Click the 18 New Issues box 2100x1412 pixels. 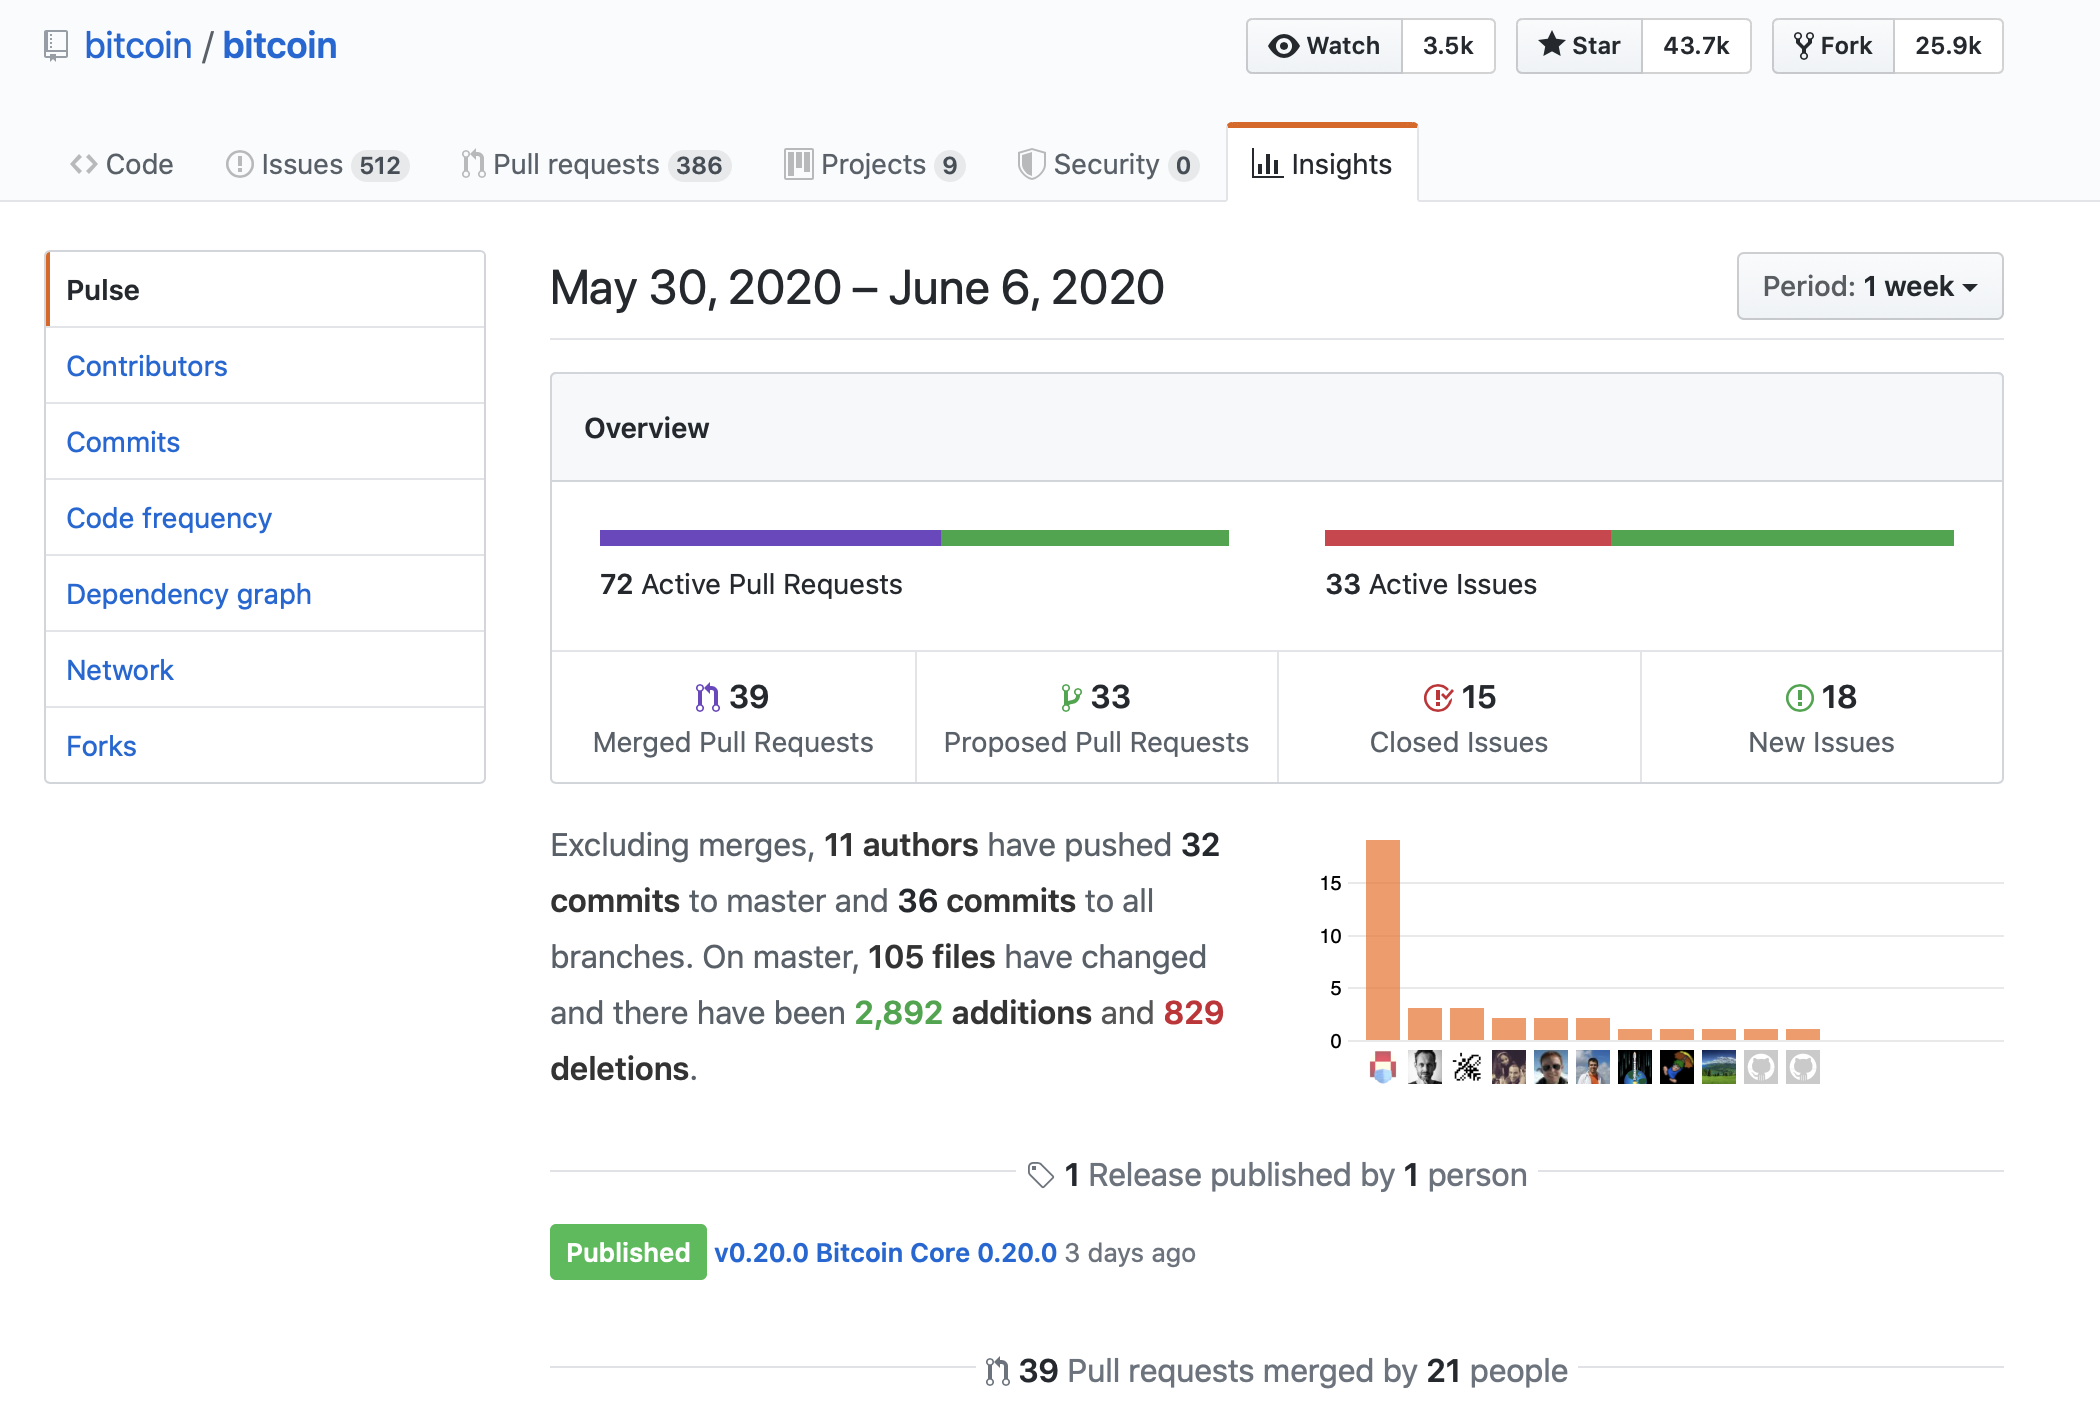1821,717
